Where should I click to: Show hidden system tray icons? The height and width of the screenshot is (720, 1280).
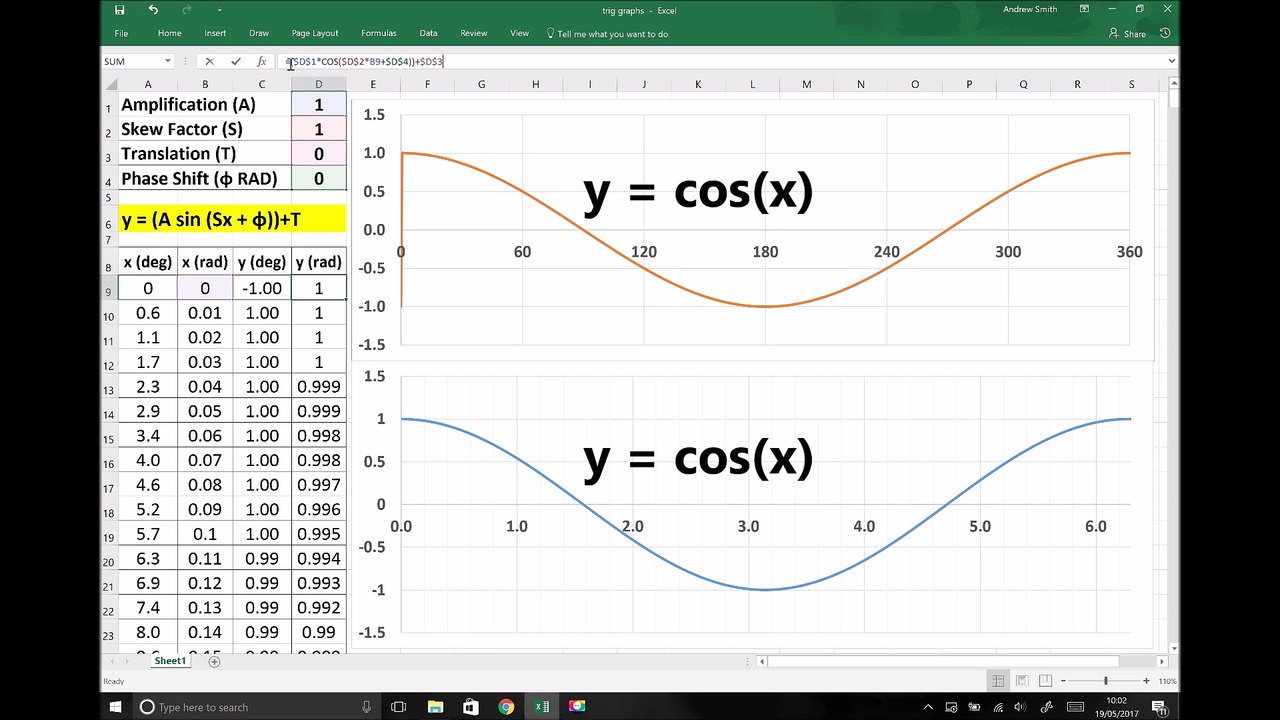[x=928, y=707]
